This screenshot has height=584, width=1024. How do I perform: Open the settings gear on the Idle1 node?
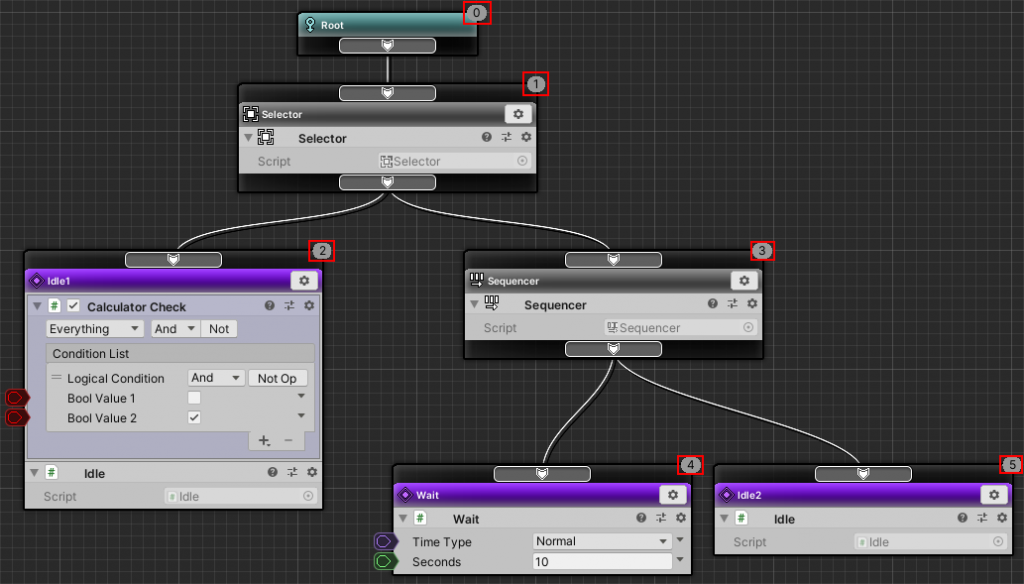(x=304, y=281)
